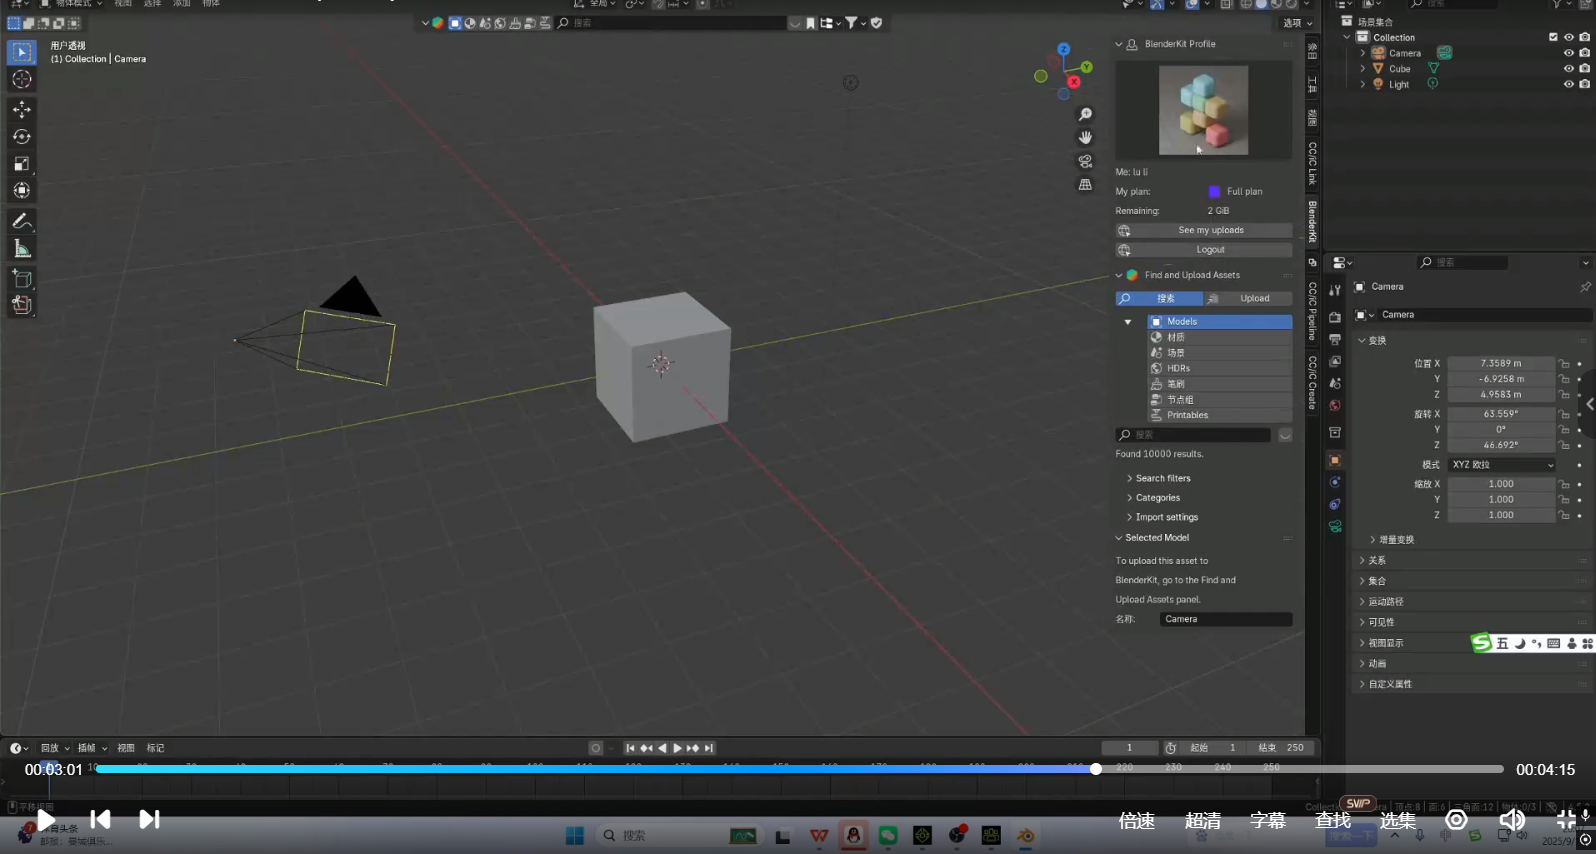
Task: Select the Move tool in left toolbar
Action: pos(21,109)
